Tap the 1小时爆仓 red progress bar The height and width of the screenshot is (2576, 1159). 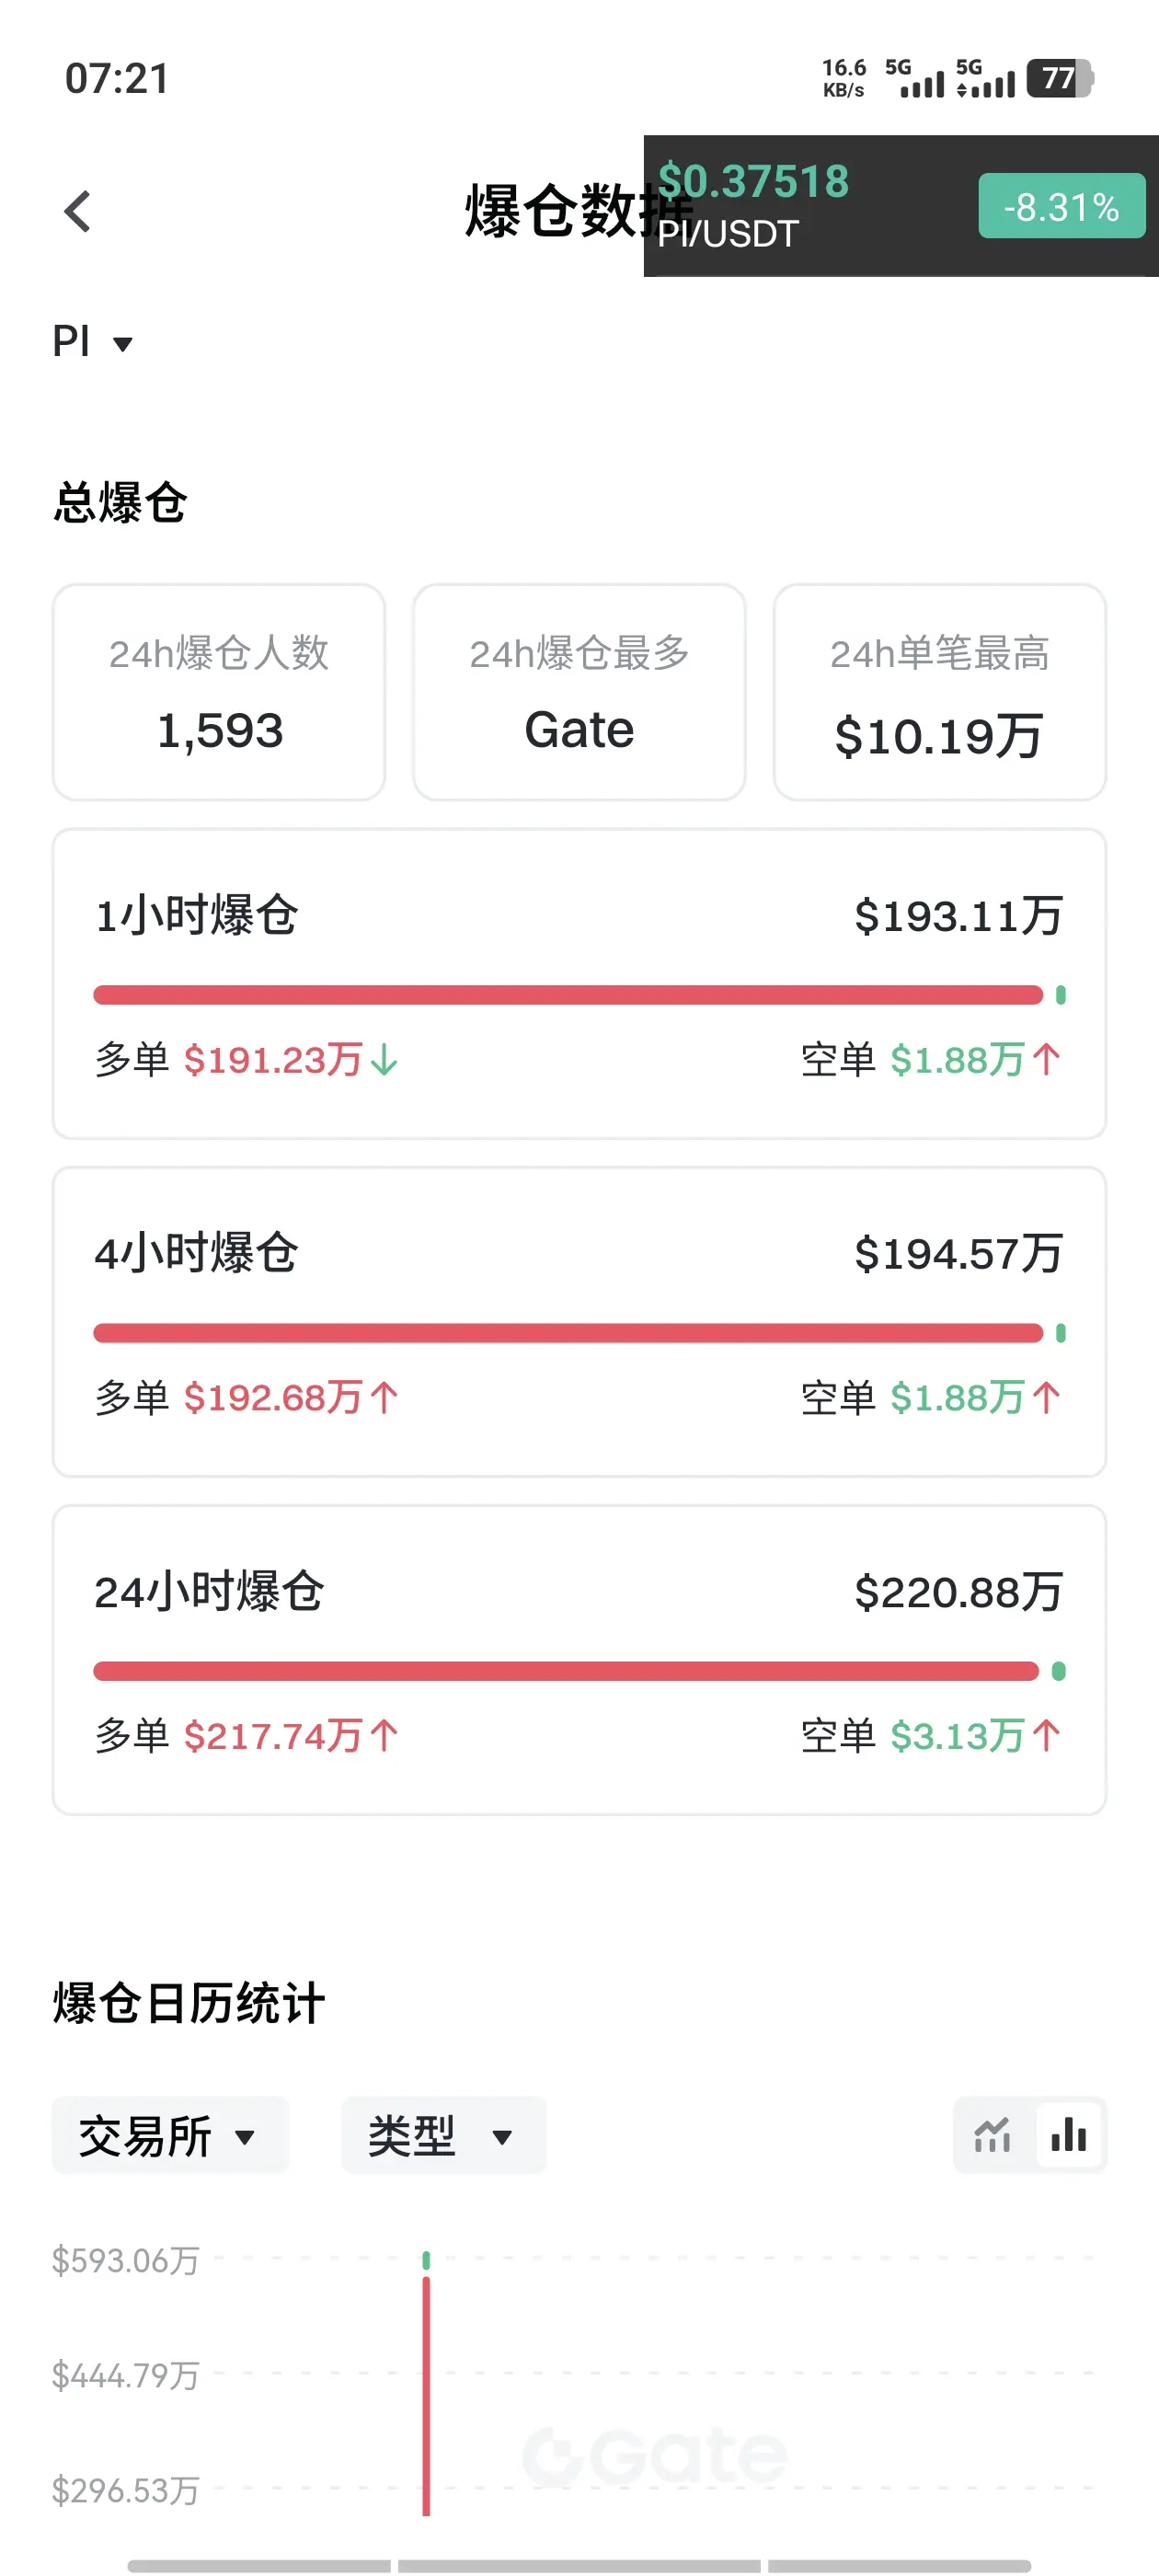click(x=568, y=995)
